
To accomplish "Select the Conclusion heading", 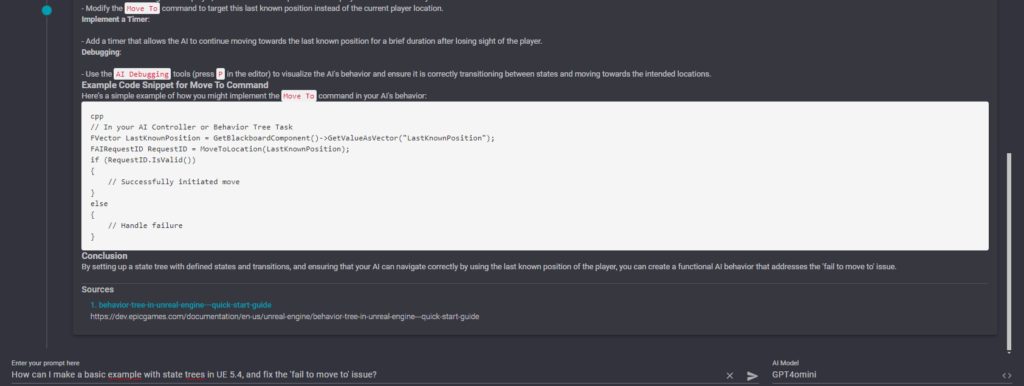I will 104,256.
